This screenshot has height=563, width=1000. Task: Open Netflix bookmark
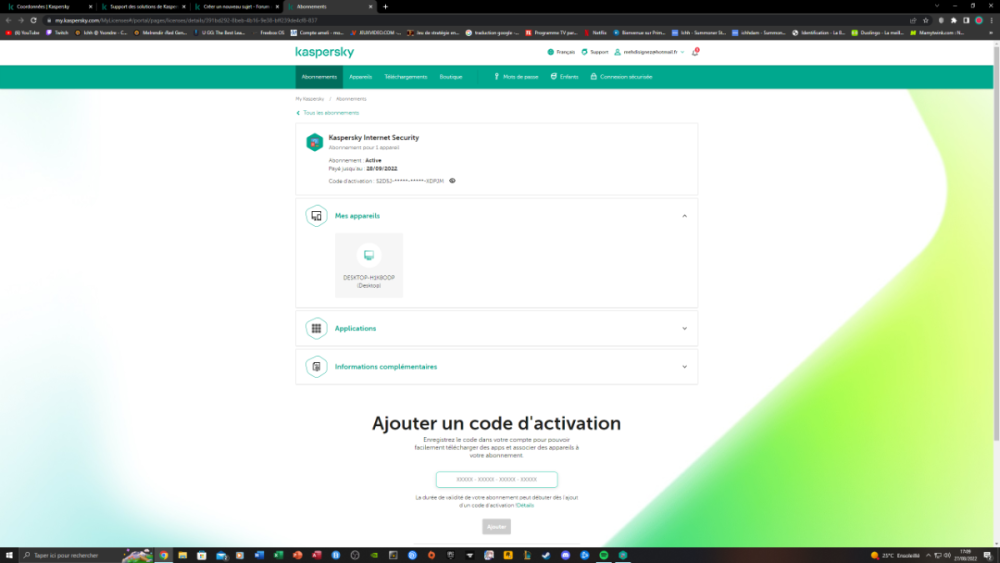coord(596,33)
